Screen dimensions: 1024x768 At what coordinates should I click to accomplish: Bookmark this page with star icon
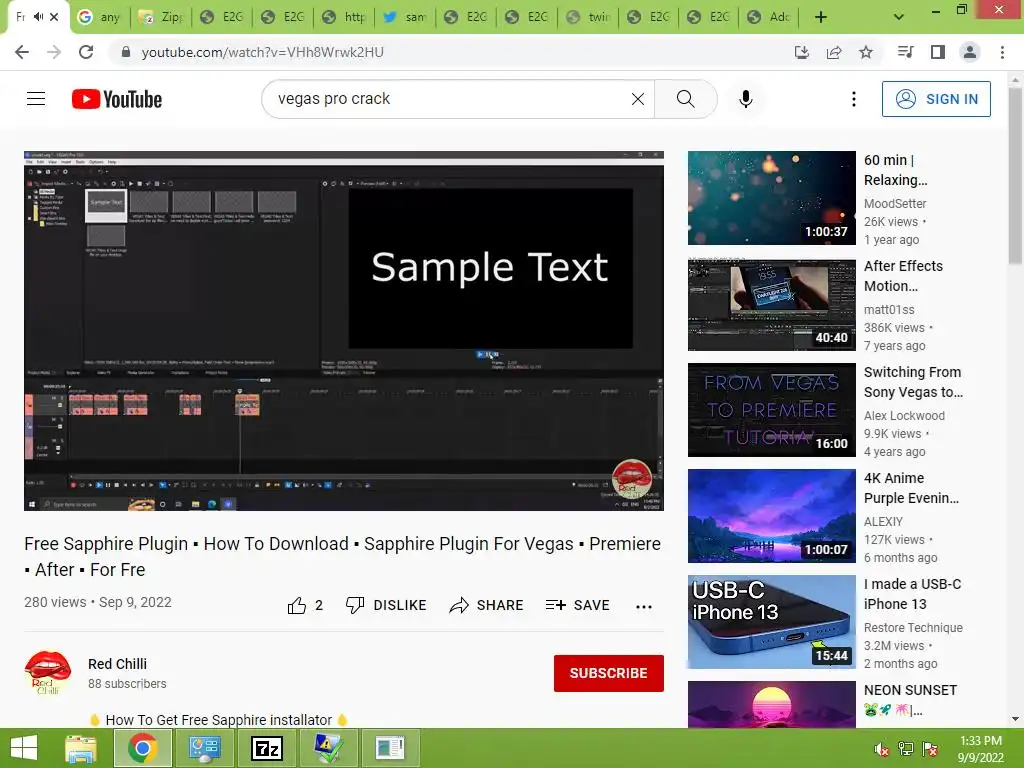point(866,52)
